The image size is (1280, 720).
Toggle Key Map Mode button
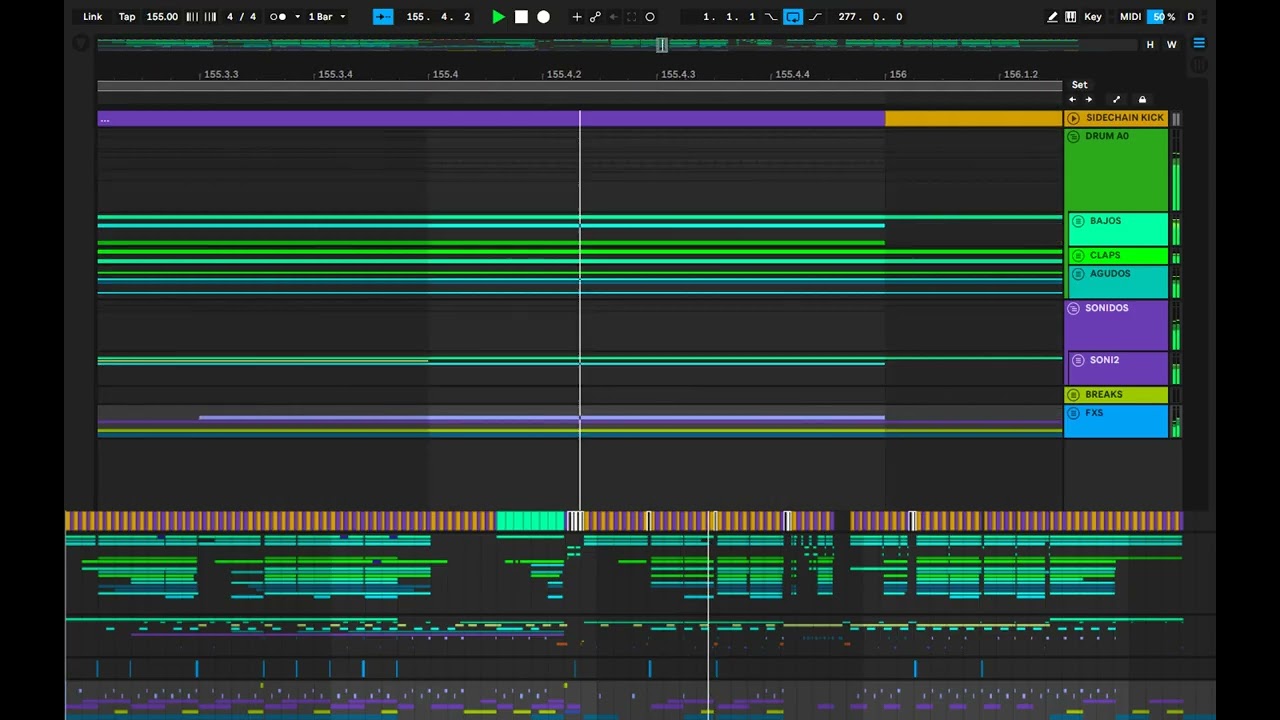pyautogui.click(x=1093, y=17)
